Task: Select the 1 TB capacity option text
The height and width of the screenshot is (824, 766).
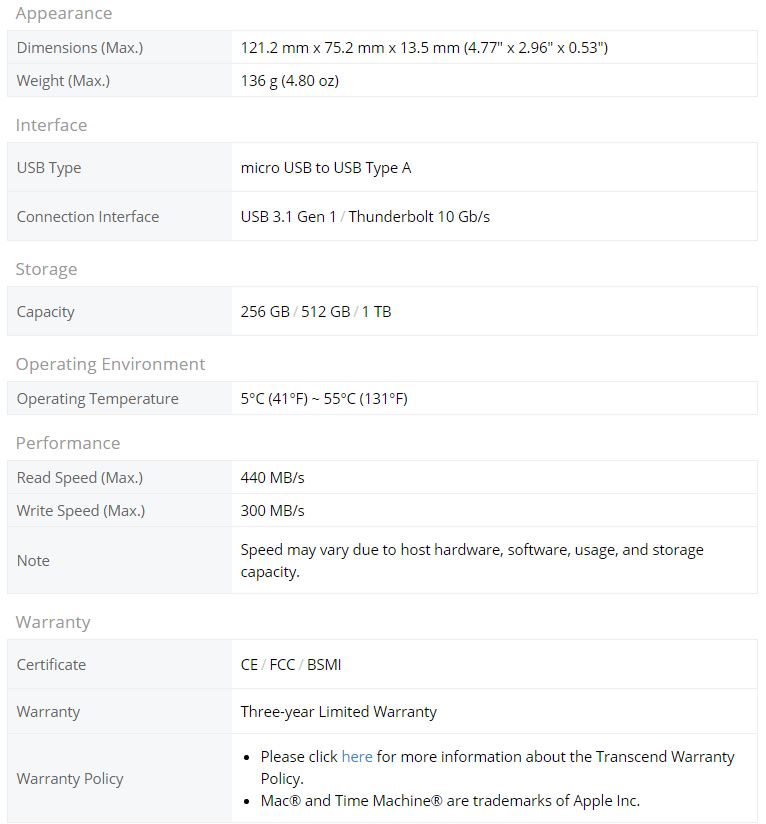Action: pos(376,312)
